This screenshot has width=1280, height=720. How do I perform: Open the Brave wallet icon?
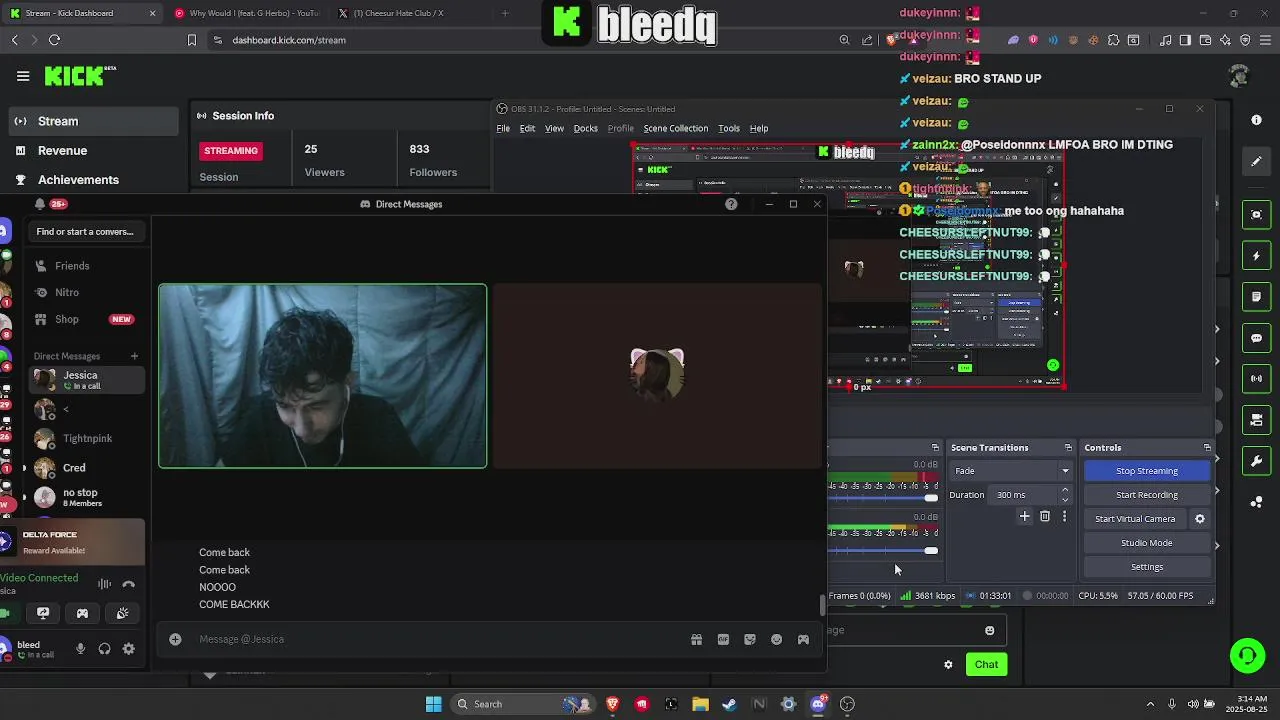coord(1205,40)
